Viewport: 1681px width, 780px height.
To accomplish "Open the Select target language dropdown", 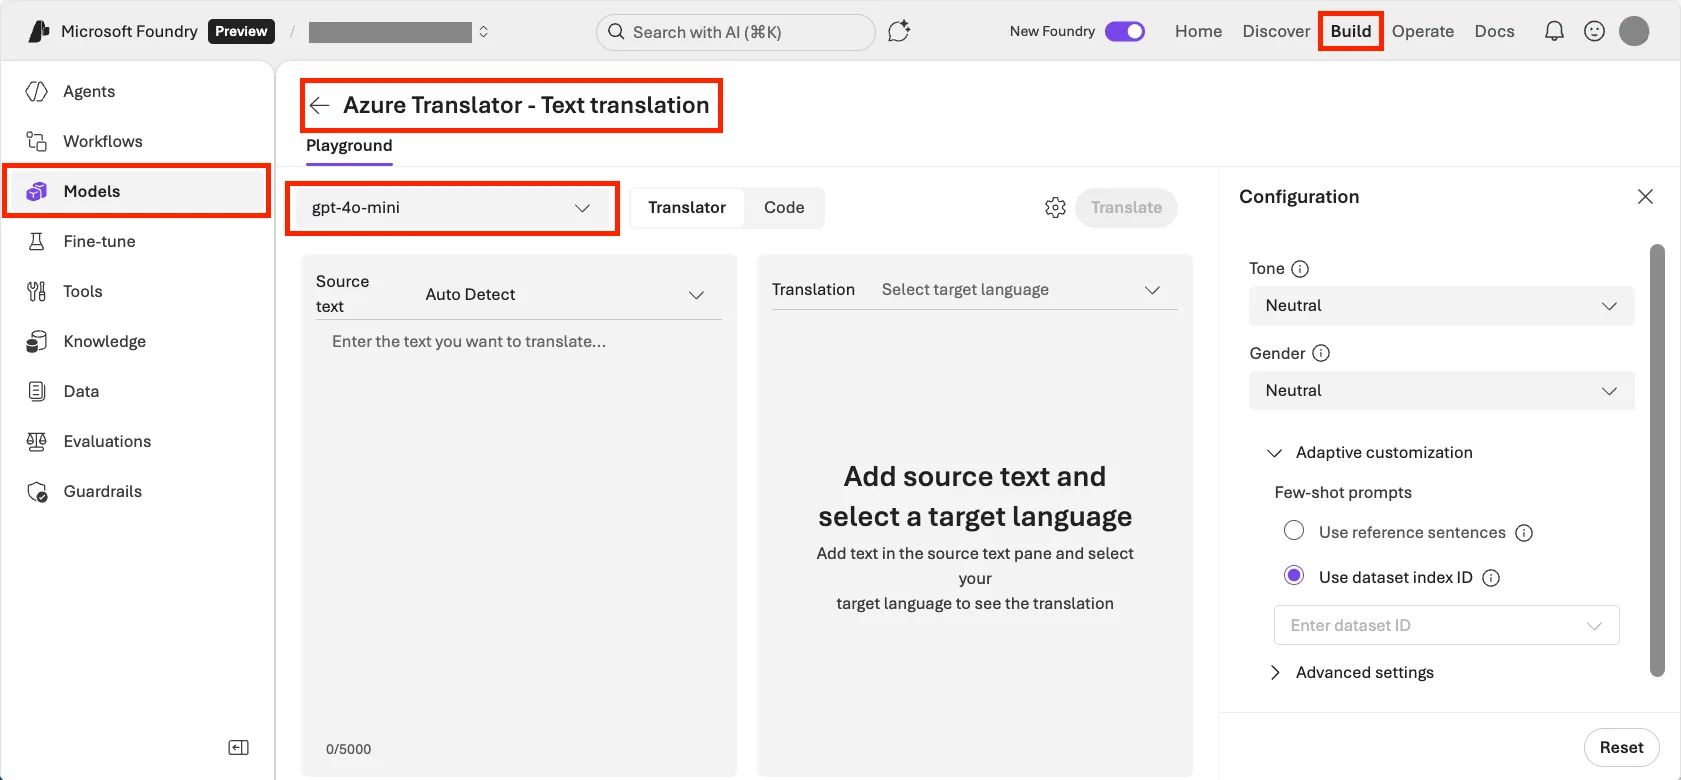I will [x=1020, y=290].
